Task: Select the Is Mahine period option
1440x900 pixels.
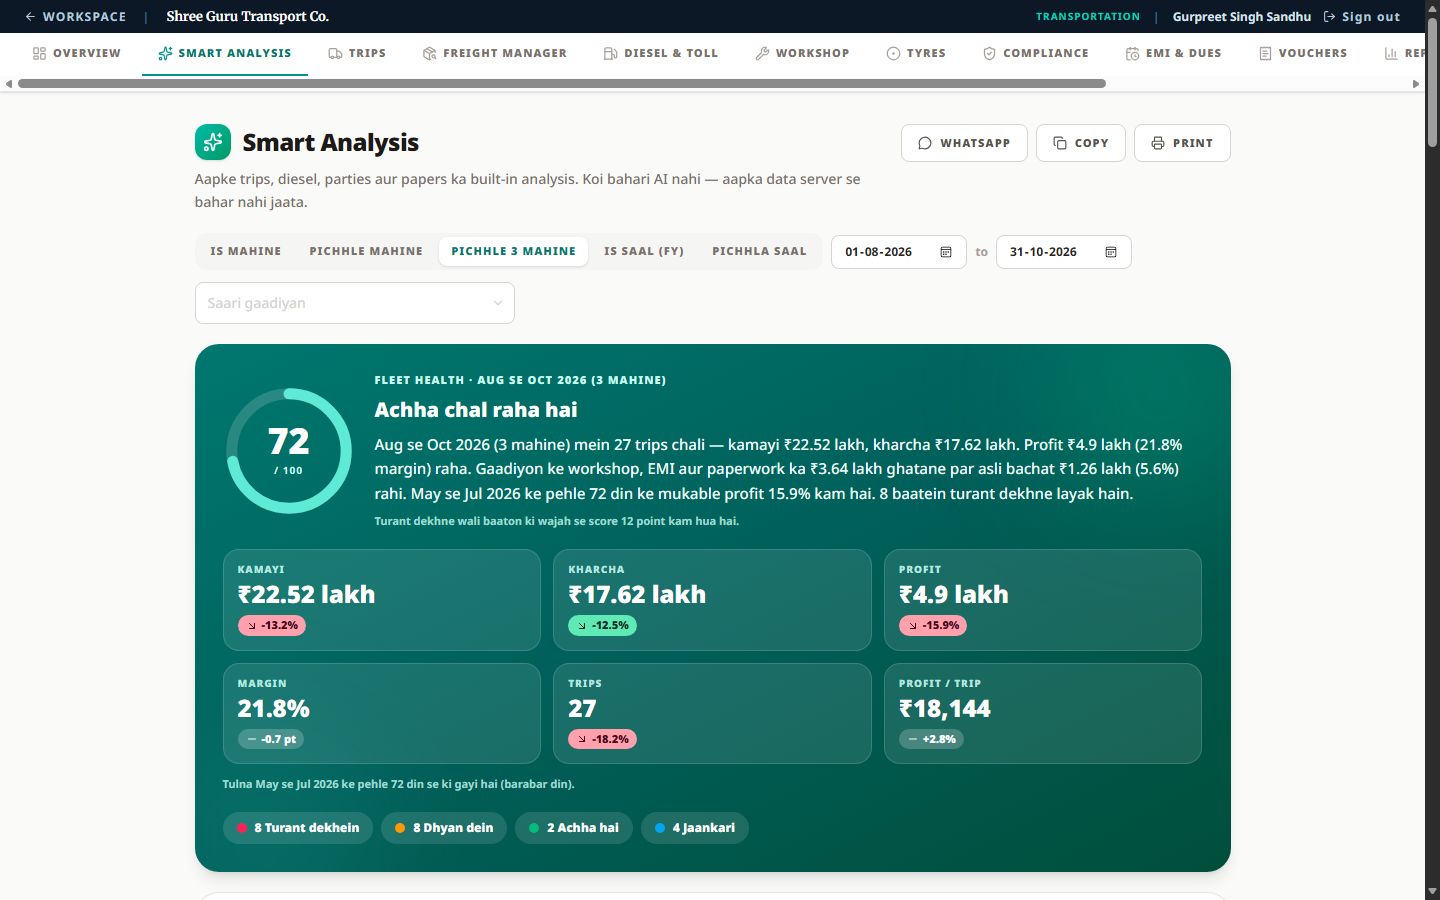Action: 246,251
